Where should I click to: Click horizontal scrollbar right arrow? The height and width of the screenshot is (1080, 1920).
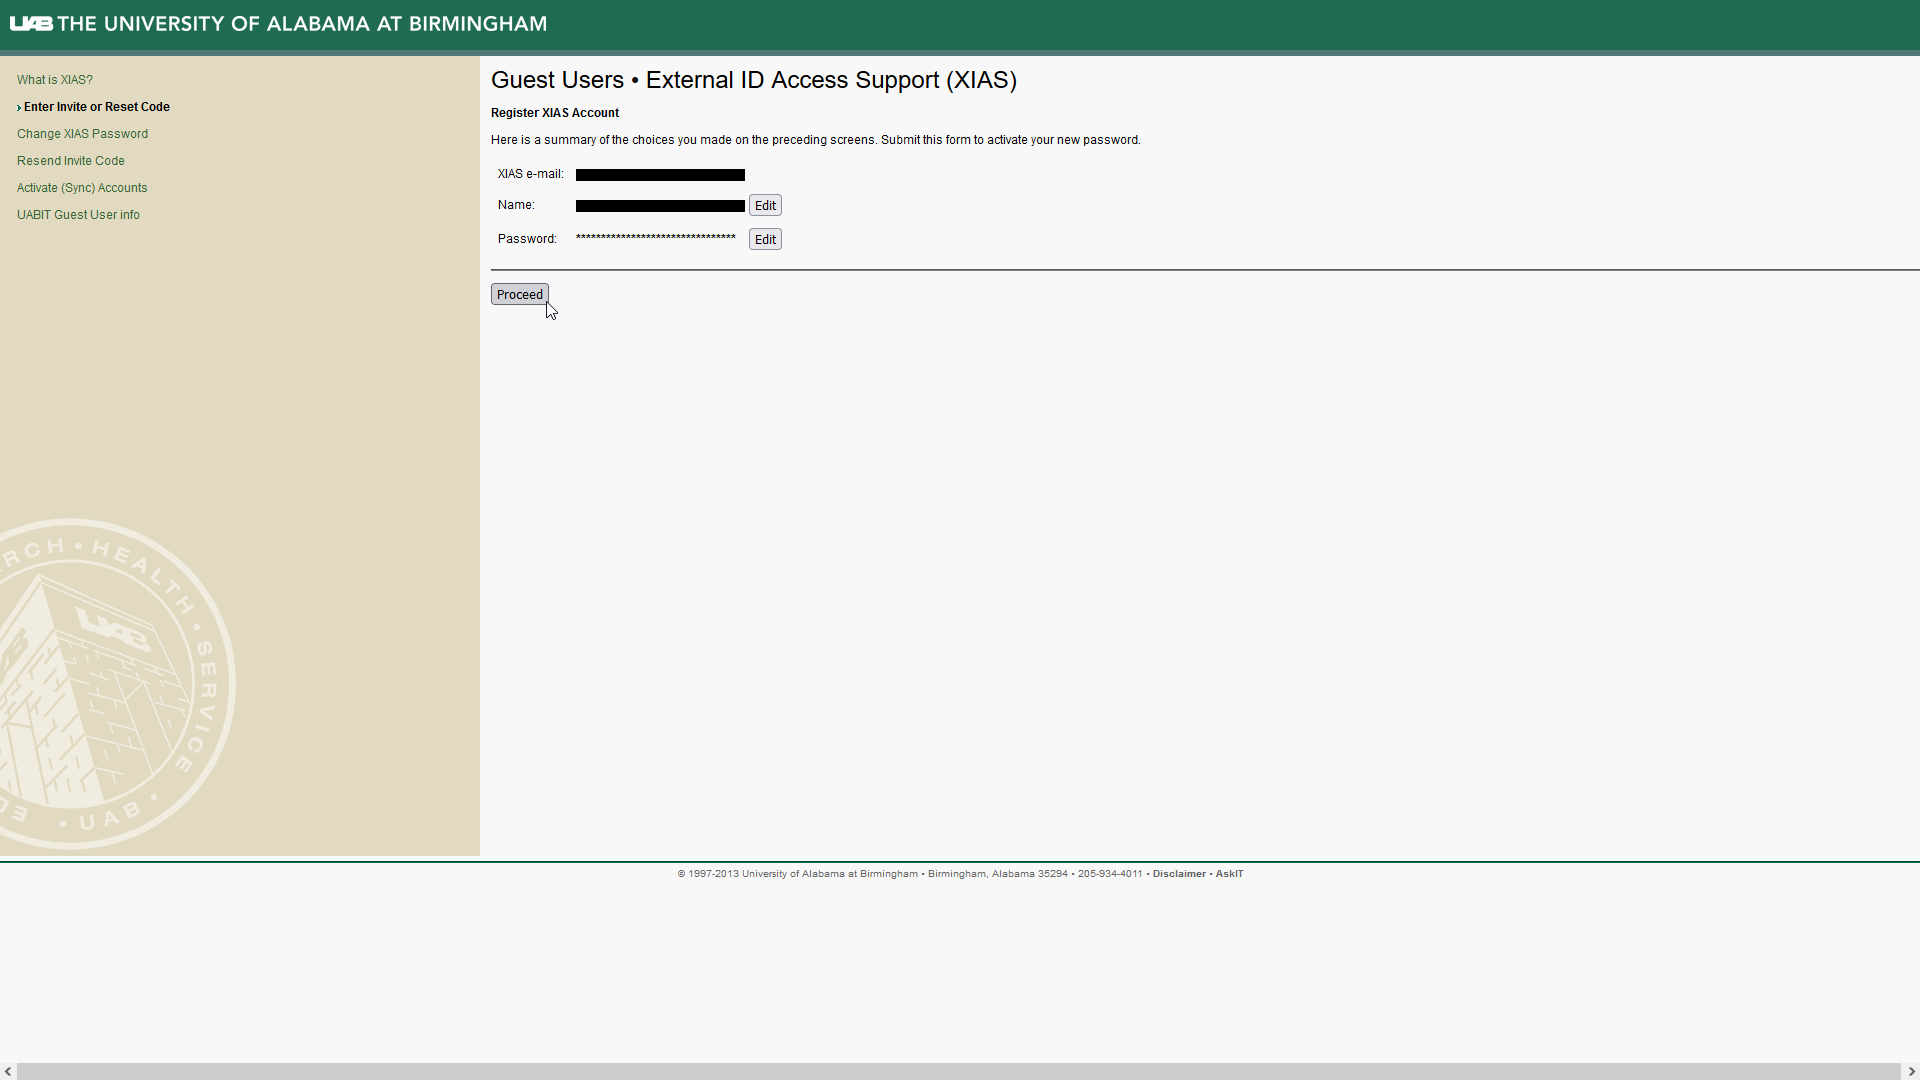tap(1911, 1071)
